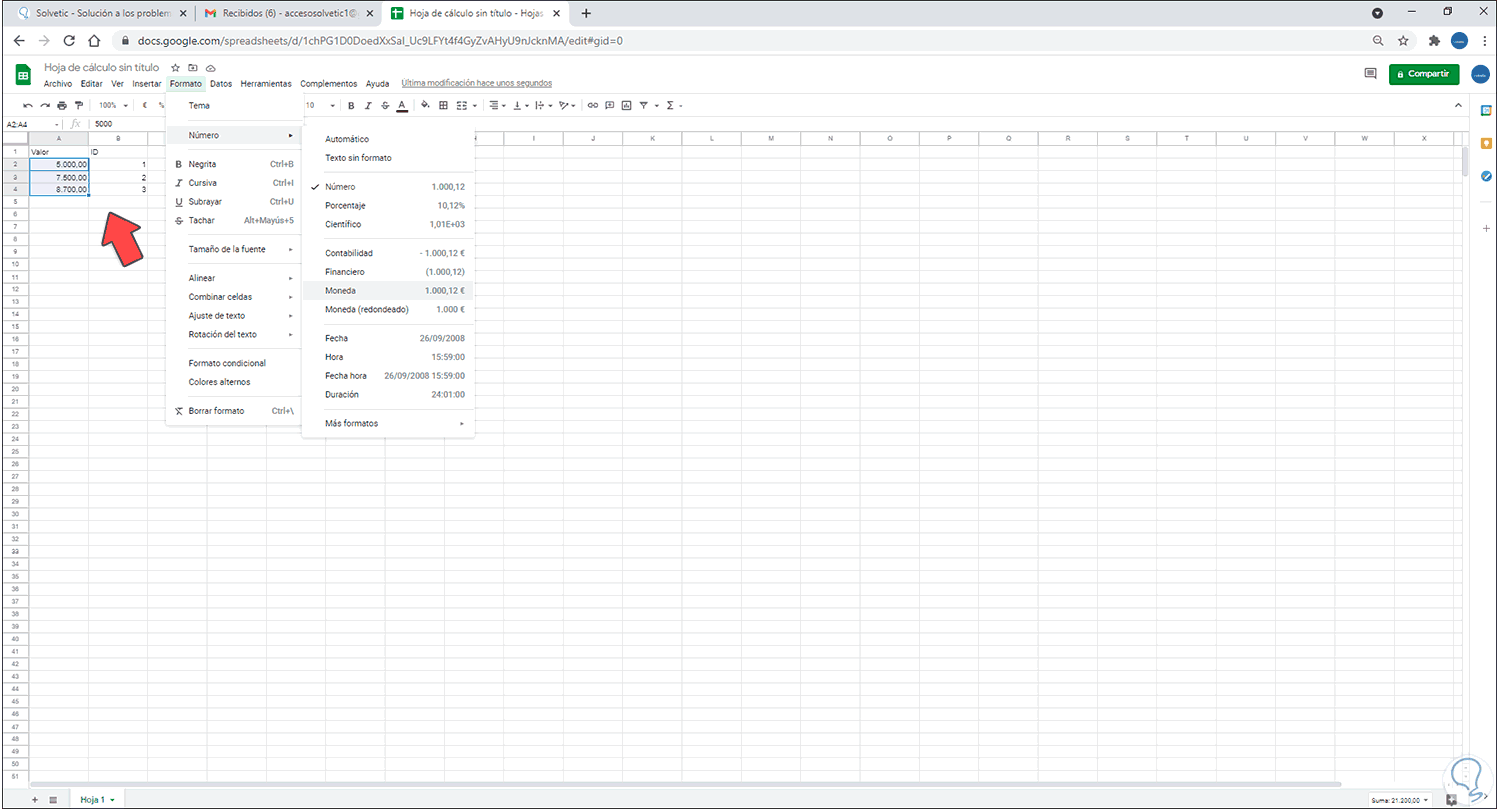Open the borders tool
The width and height of the screenshot is (1500, 809).
point(443,104)
